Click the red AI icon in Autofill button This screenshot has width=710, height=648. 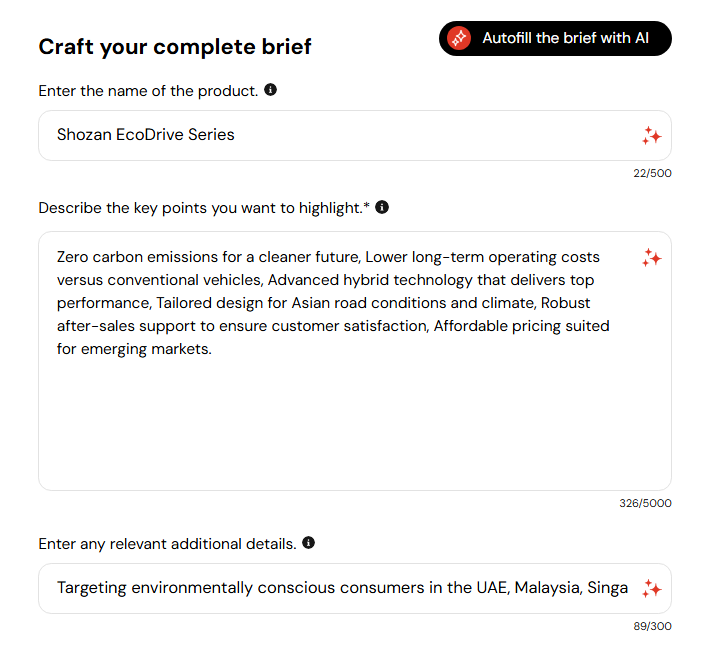[459, 38]
